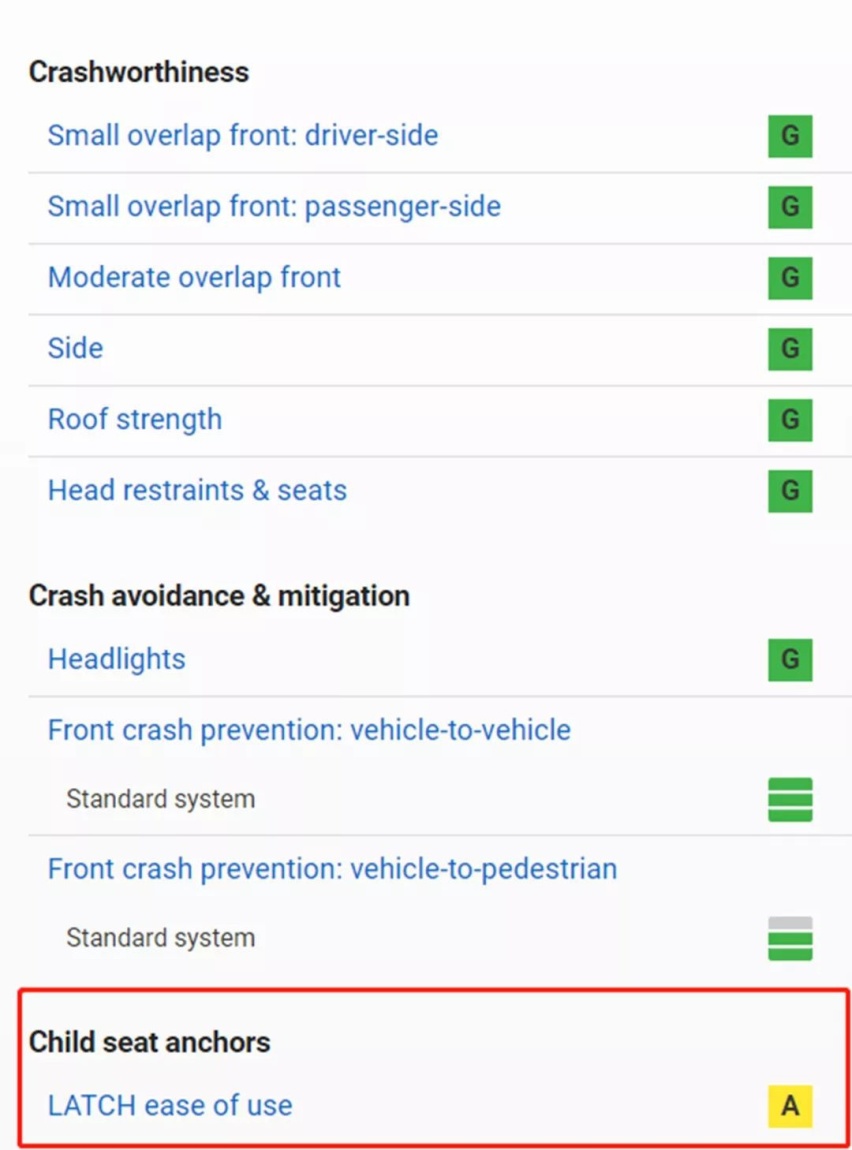The height and width of the screenshot is (1150, 852).
Task: Click green G badge for driver-side overlap
Action: tap(790, 136)
